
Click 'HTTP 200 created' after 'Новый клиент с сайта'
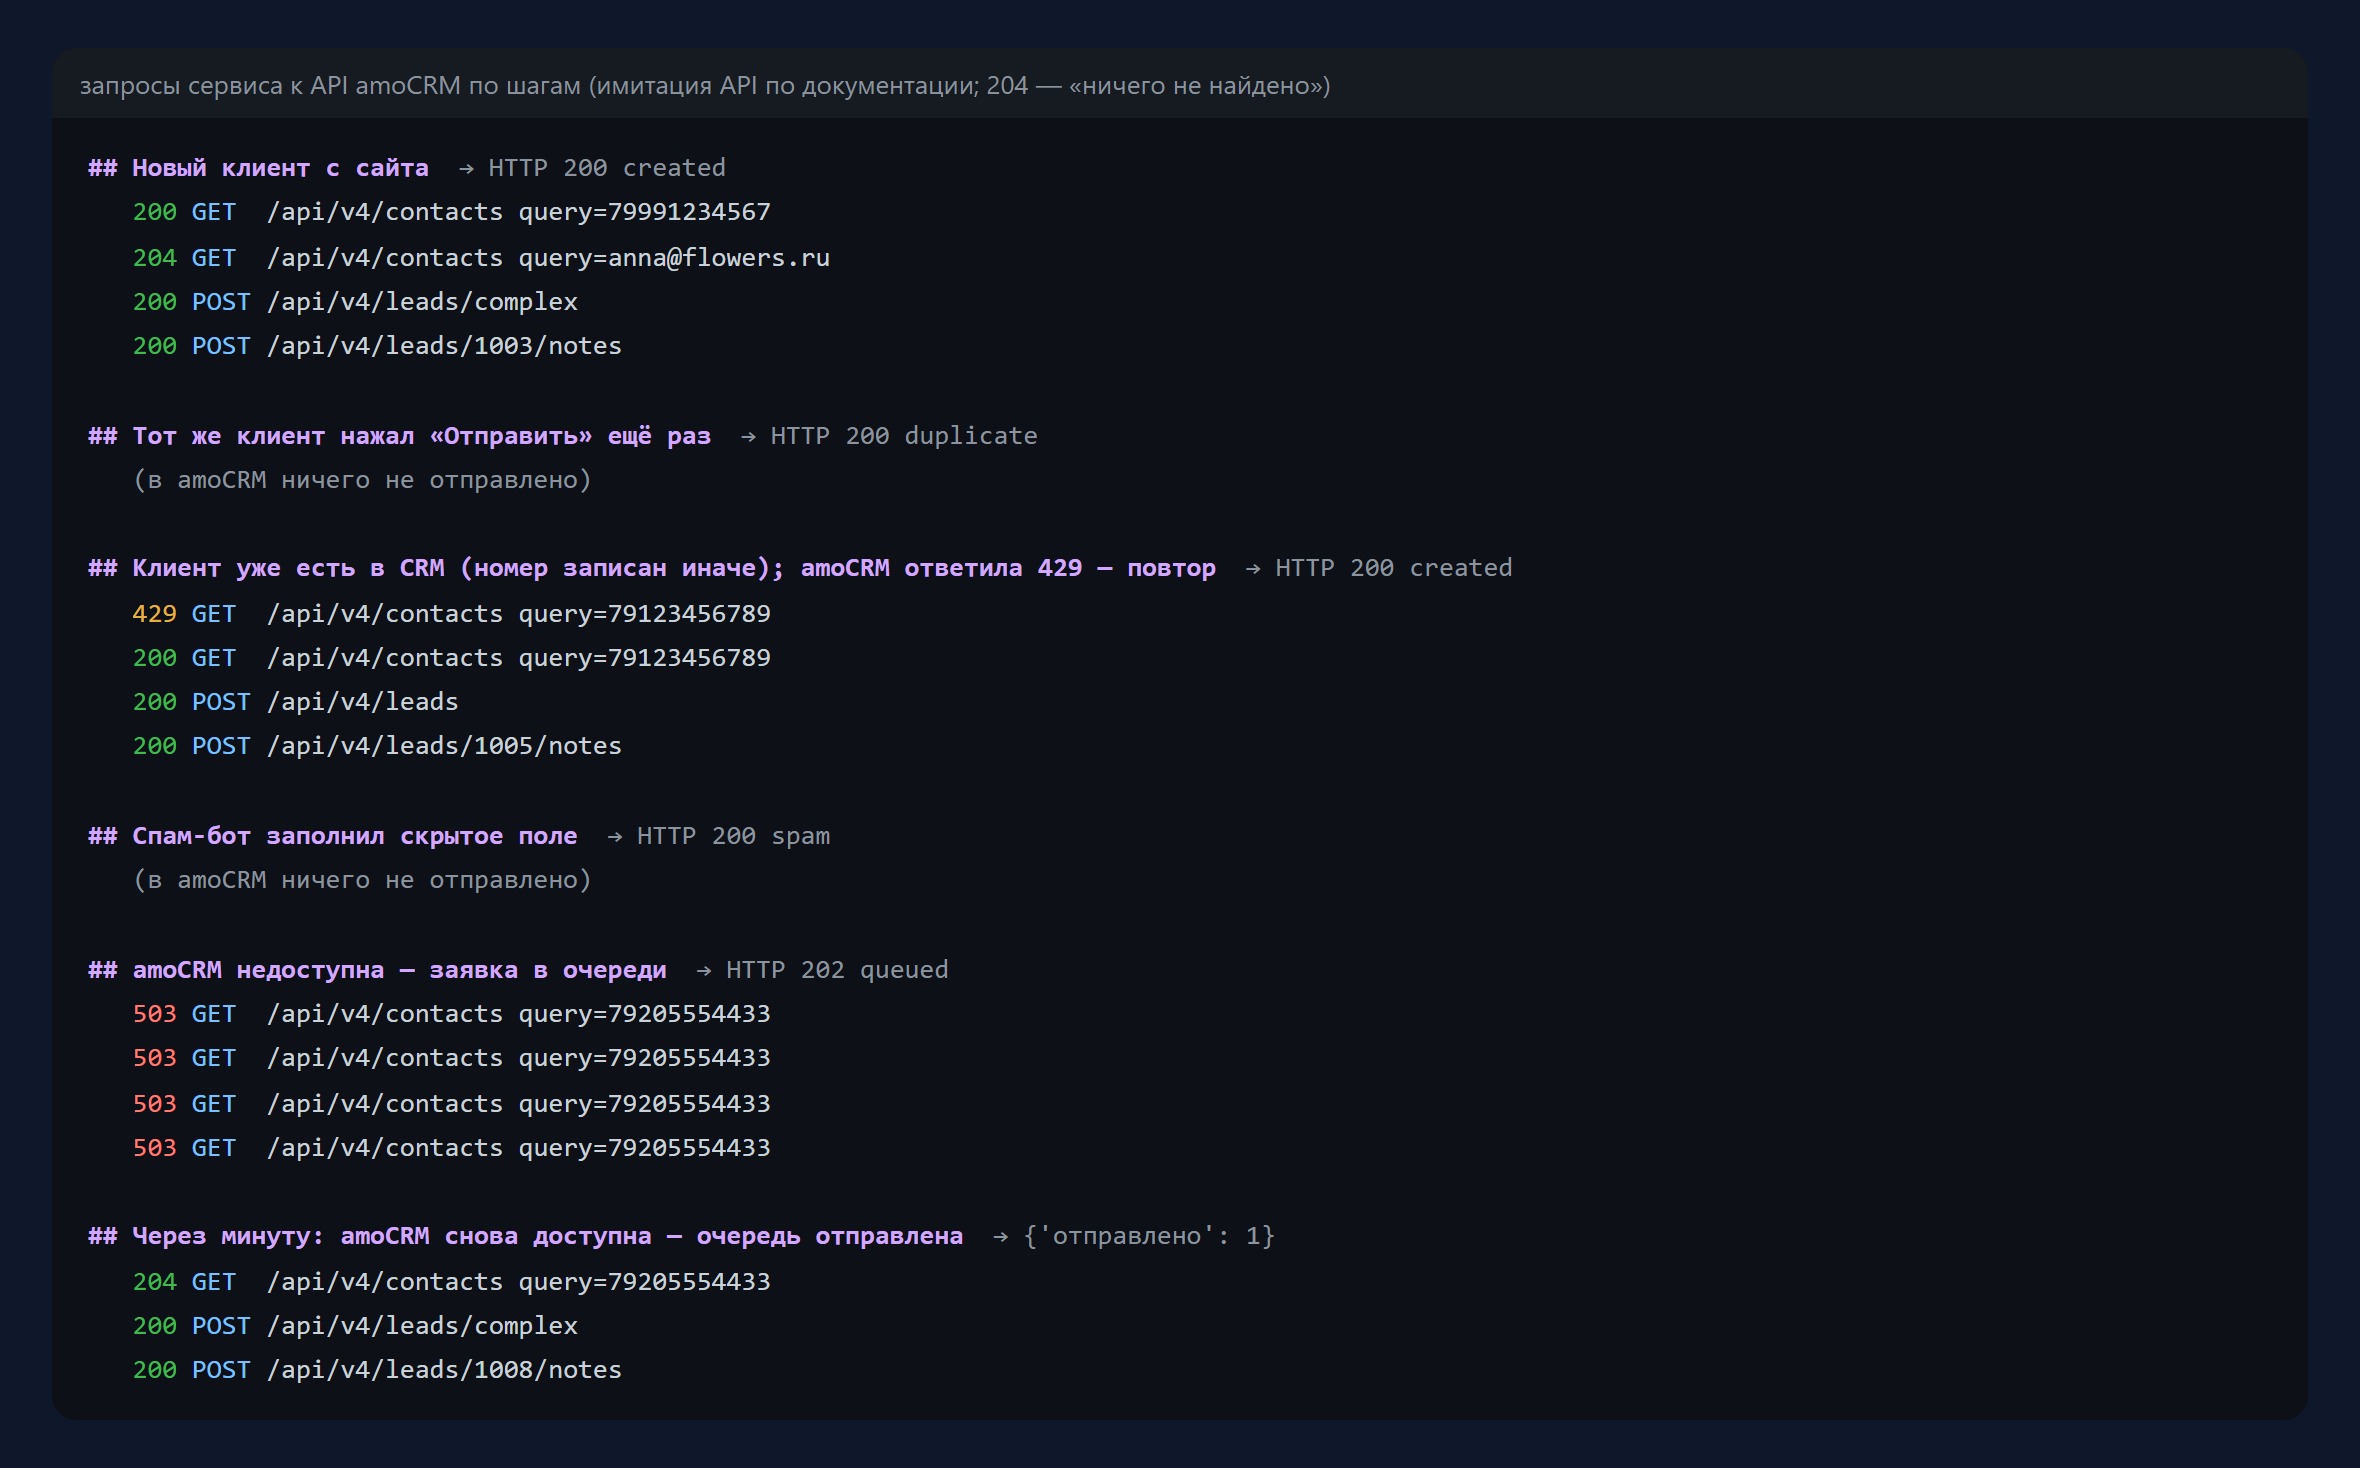[607, 168]
